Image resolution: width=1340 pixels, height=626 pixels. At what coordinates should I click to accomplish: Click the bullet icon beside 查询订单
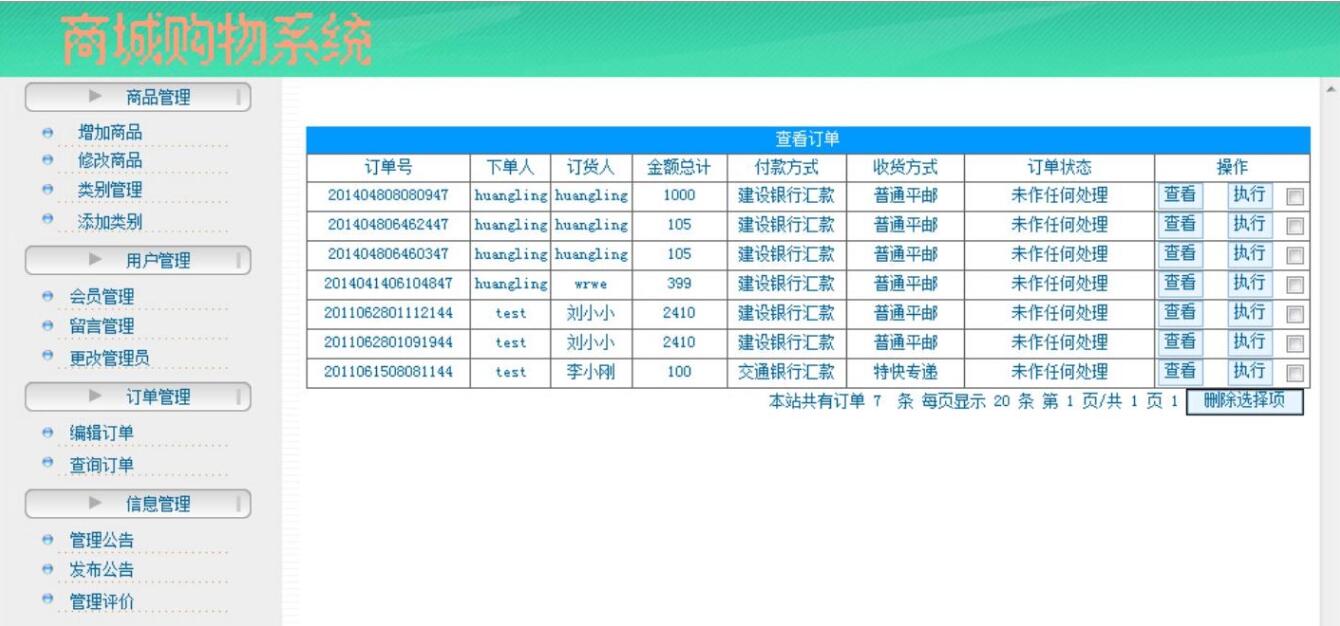click(x=47, y=464)
